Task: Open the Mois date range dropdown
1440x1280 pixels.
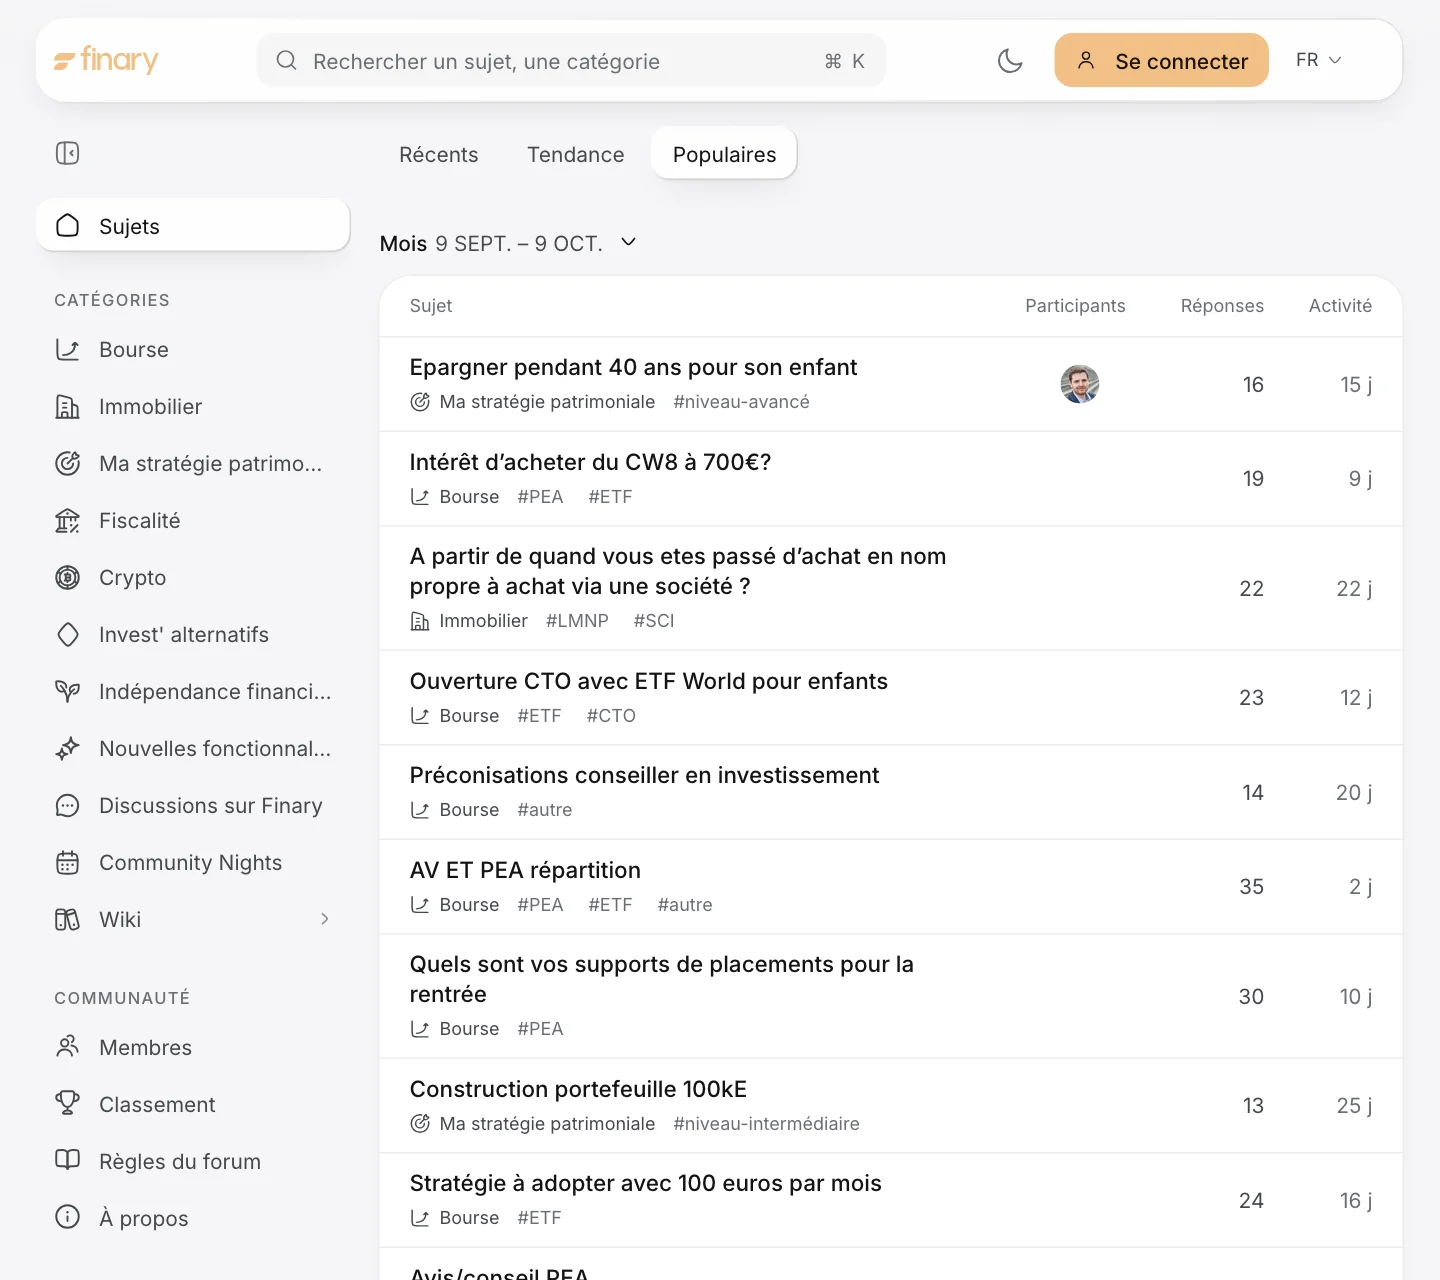Action: (508, 243)
